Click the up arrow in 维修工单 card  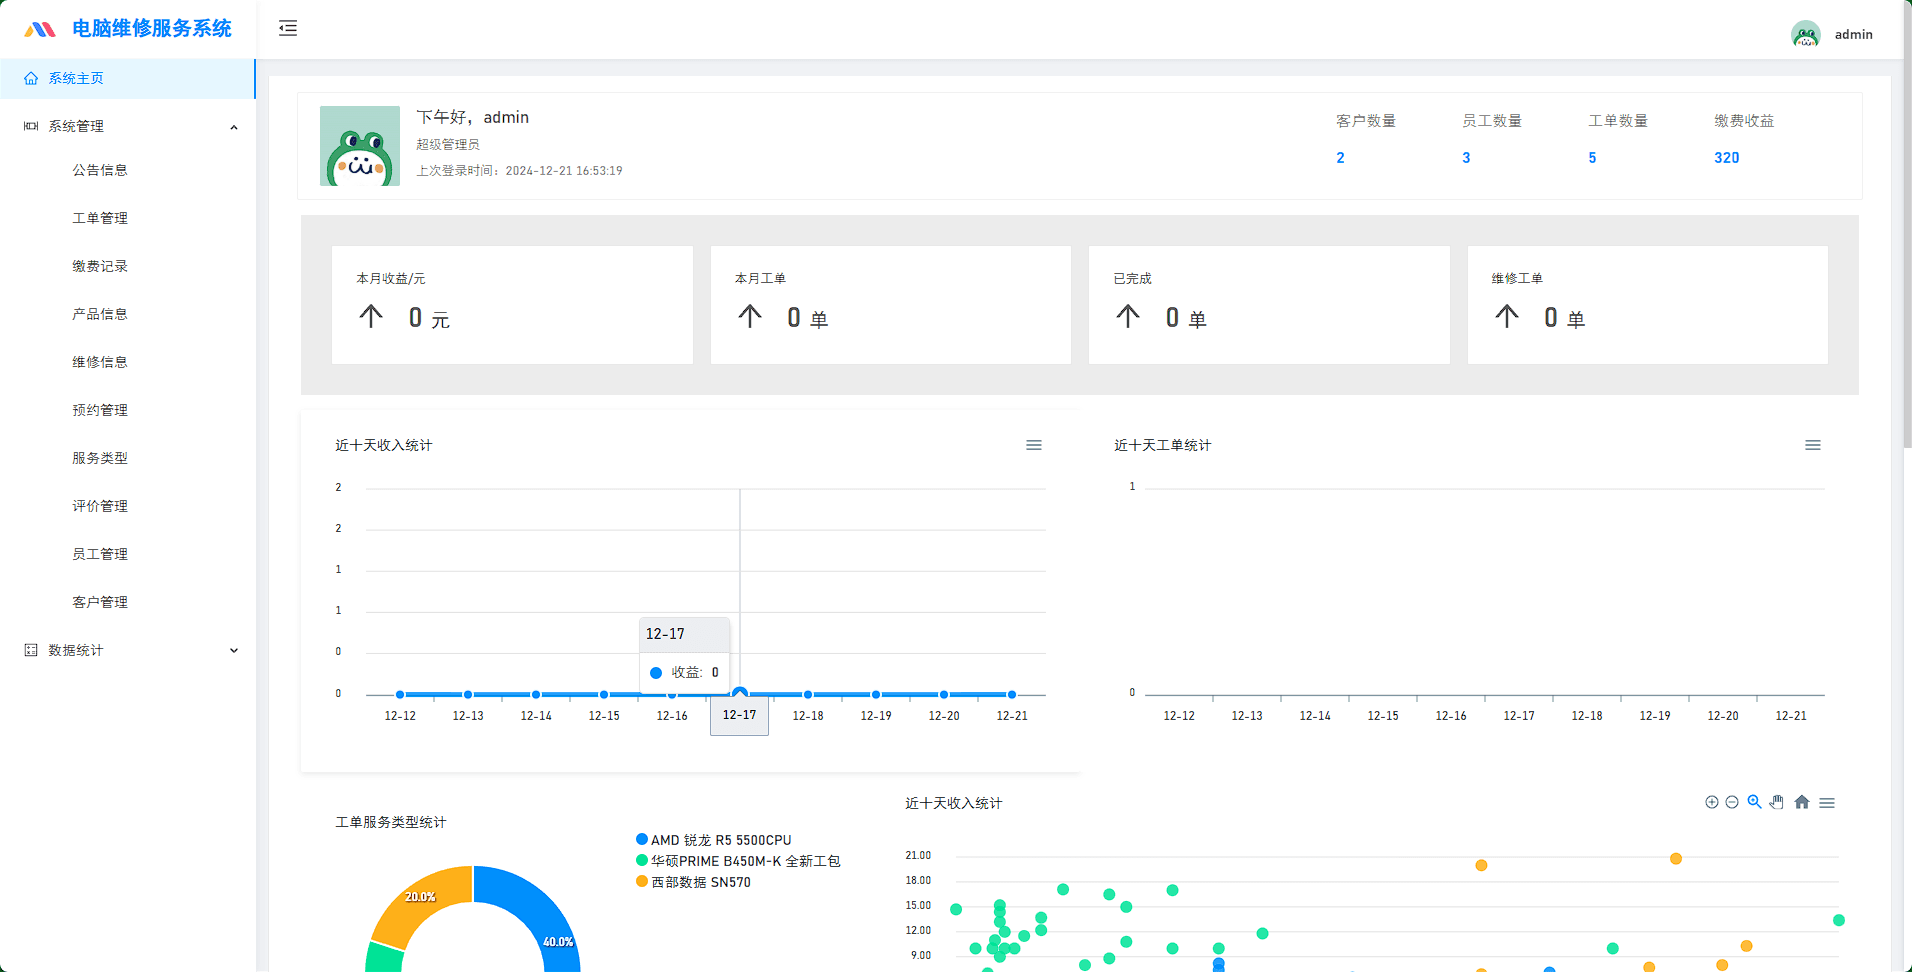click(1507, 317)
